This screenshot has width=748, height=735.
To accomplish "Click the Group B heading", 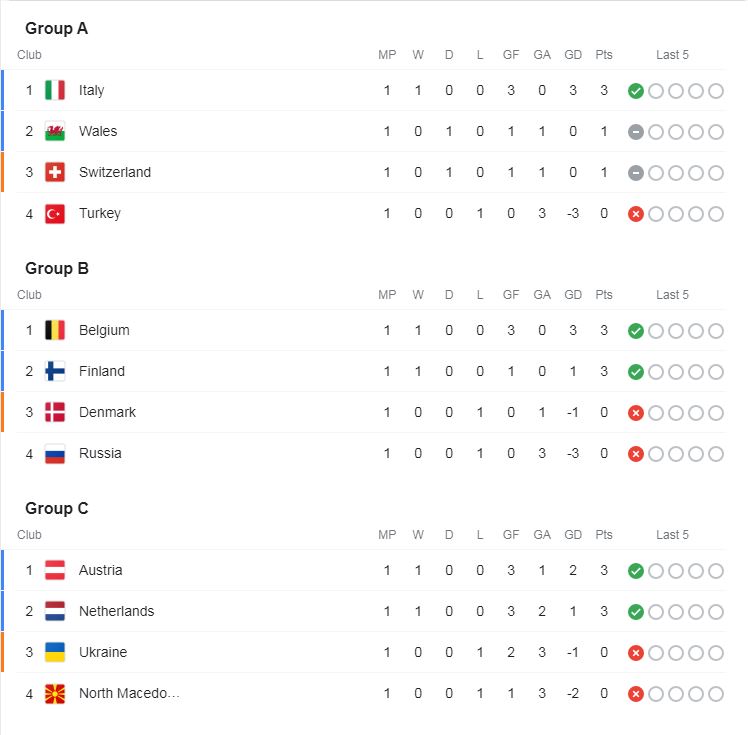I will tap(57, 268).
